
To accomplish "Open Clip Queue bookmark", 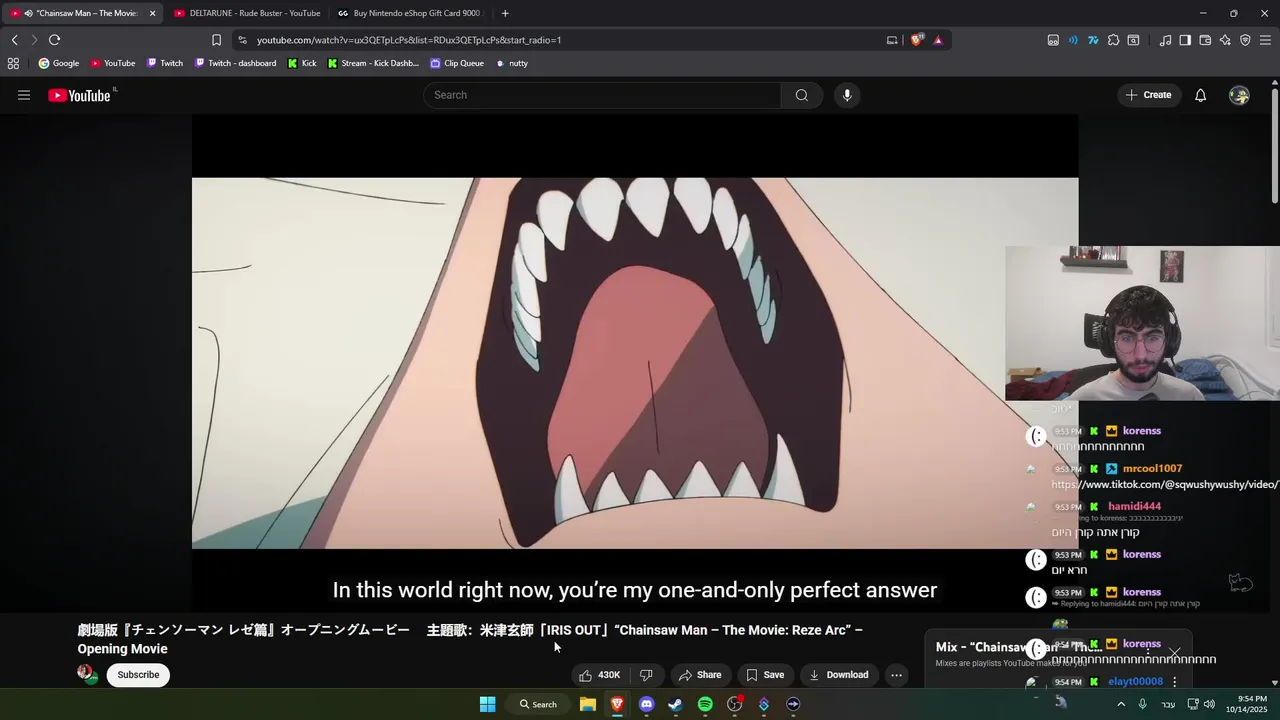I will click(457, 63).
